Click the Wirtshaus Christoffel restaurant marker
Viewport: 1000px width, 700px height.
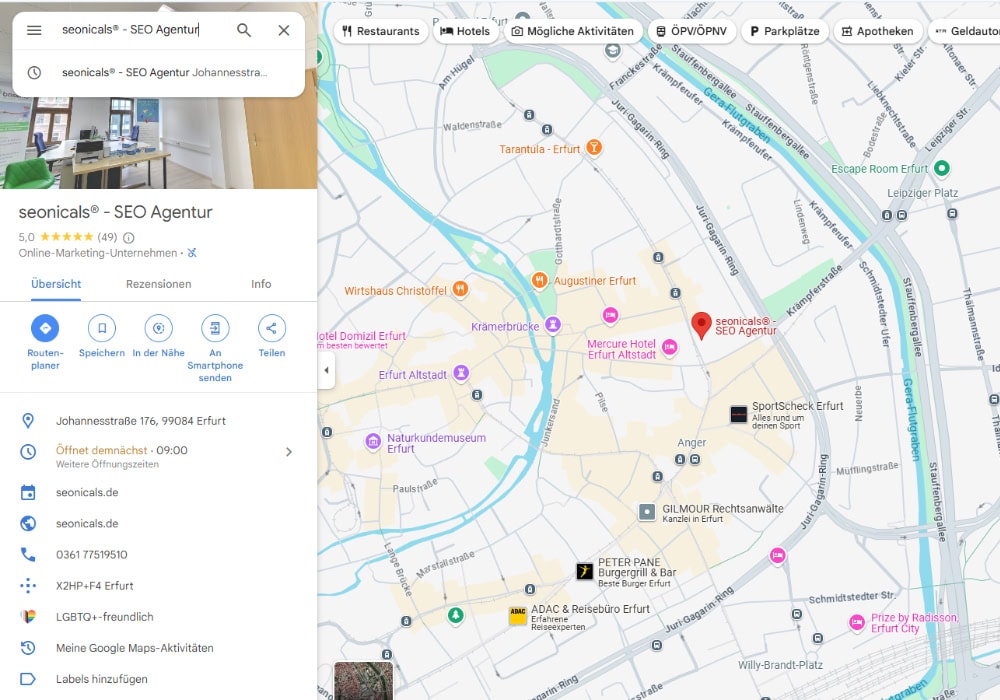coord(460,289)
